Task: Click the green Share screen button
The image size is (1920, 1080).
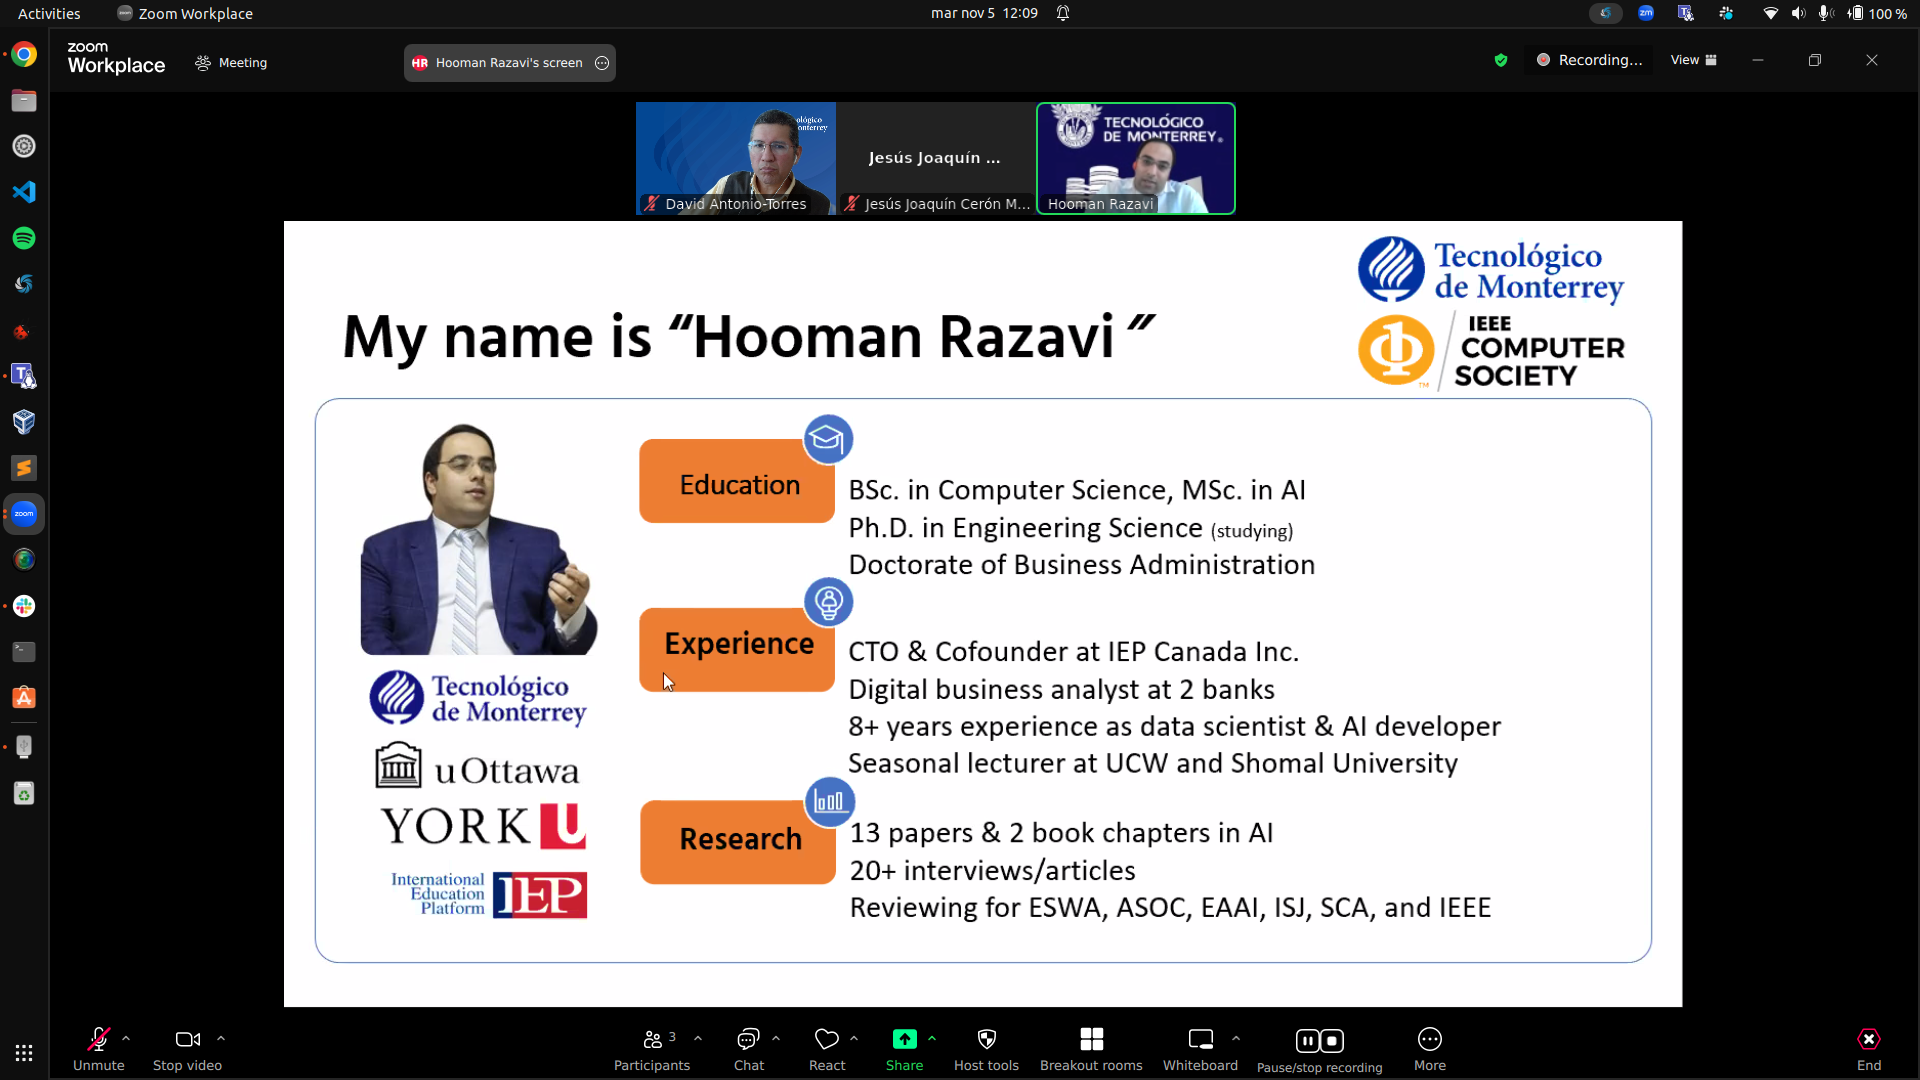Action: click(x=904, y=1049)
